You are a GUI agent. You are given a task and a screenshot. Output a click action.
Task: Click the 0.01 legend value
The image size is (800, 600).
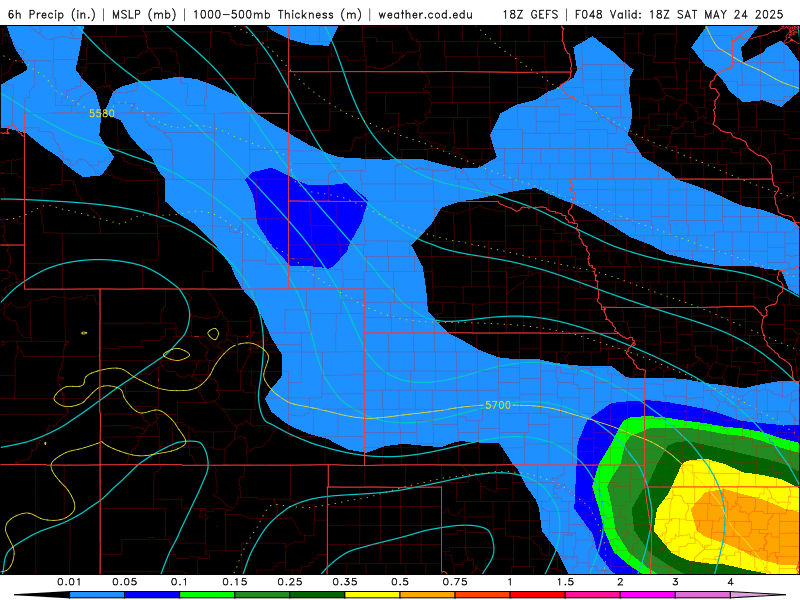pos(69,582)
